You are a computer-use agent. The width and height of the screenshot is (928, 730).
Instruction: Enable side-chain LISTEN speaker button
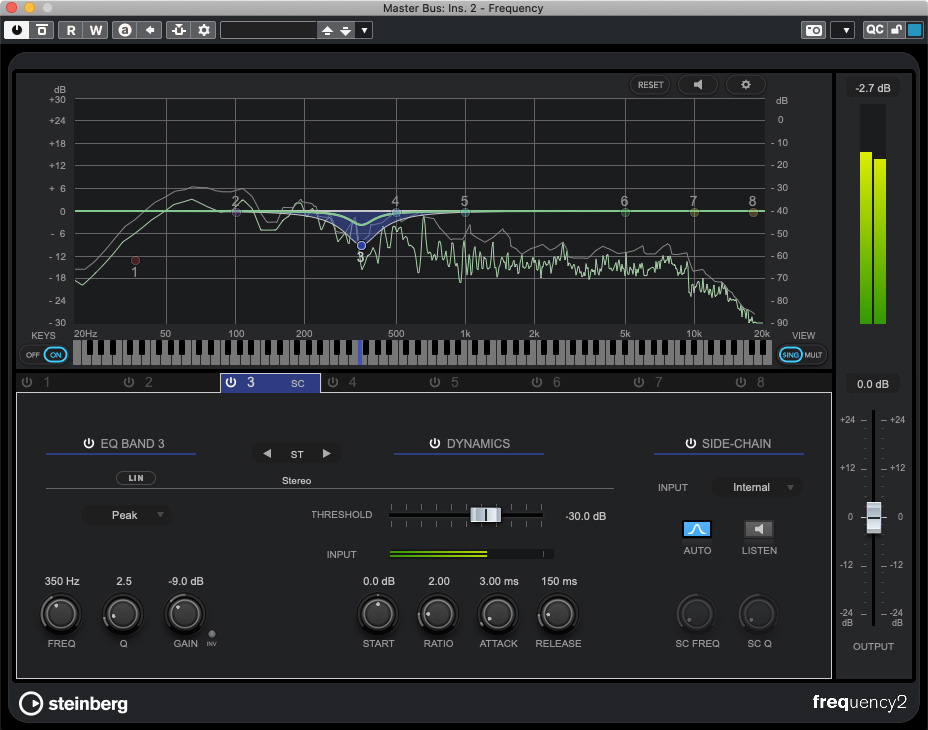pos(759,529)
